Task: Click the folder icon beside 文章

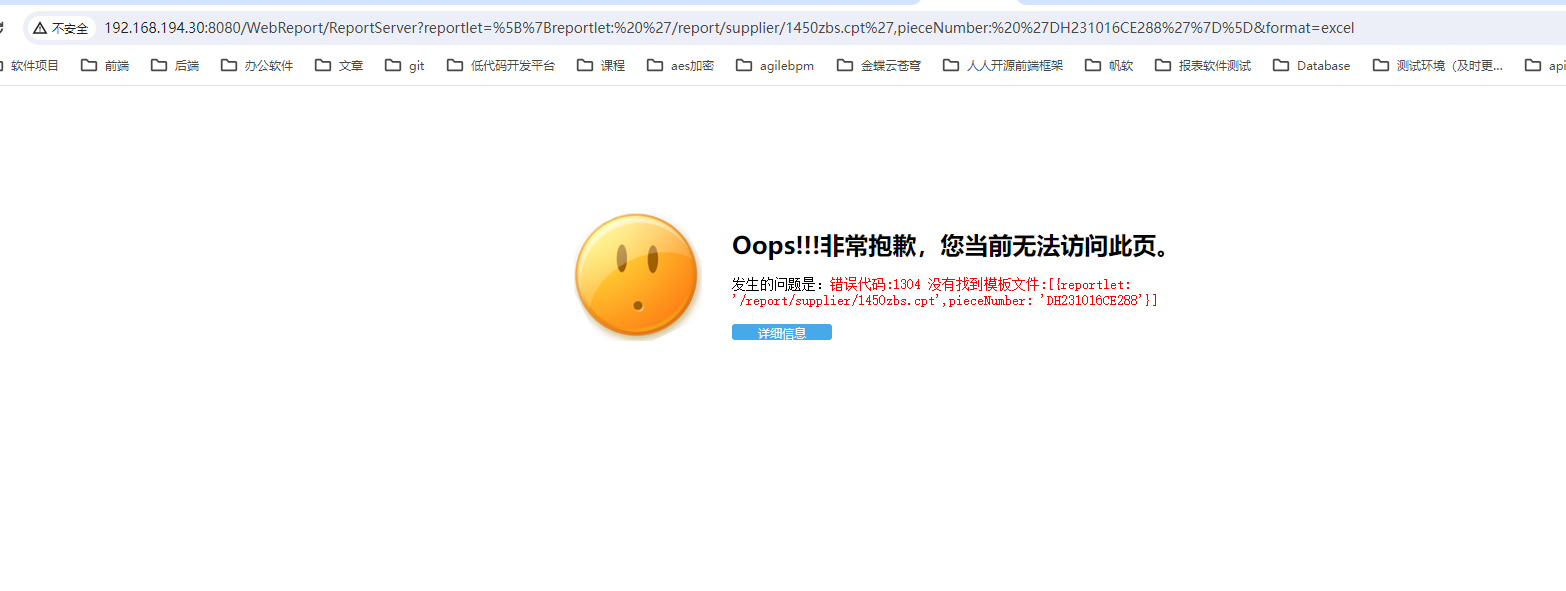Action: click(x=323, y=66)
